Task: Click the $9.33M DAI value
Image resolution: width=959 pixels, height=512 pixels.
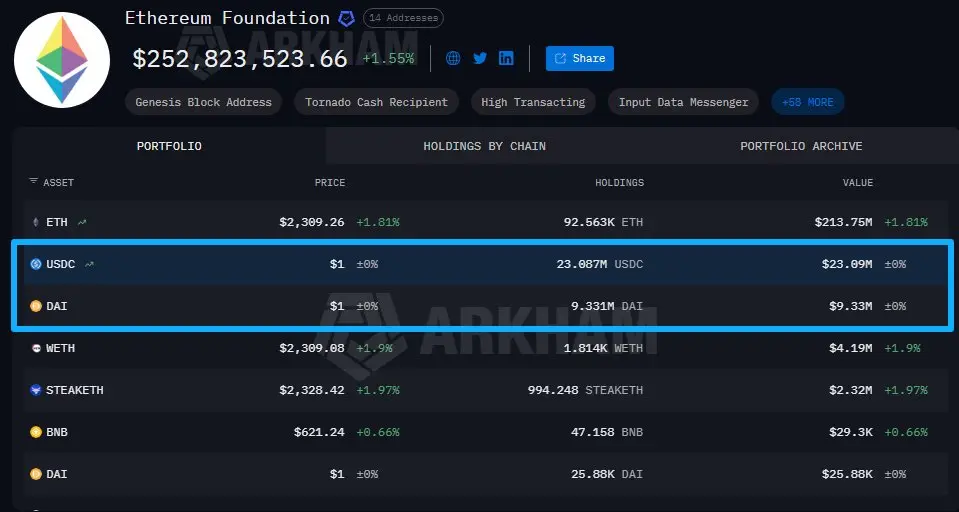Action: click(851, 306)
